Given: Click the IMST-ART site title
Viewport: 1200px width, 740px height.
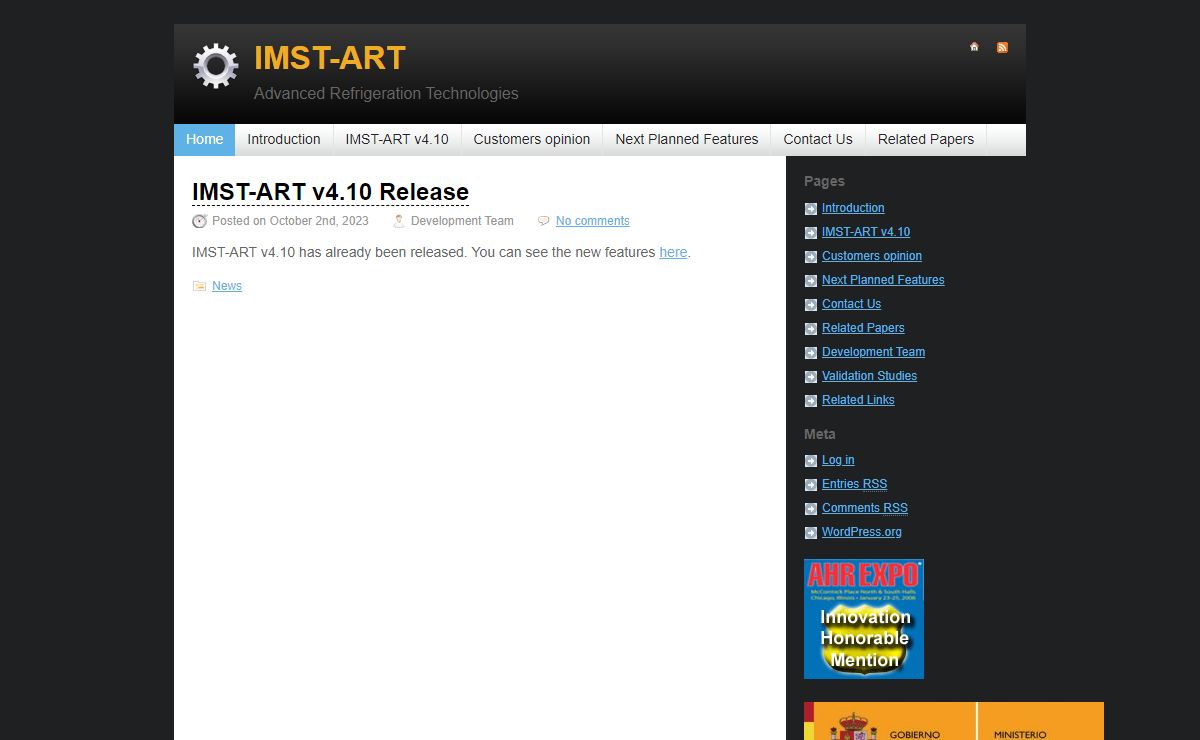Looking at the screenshot, I should (330, 58).
